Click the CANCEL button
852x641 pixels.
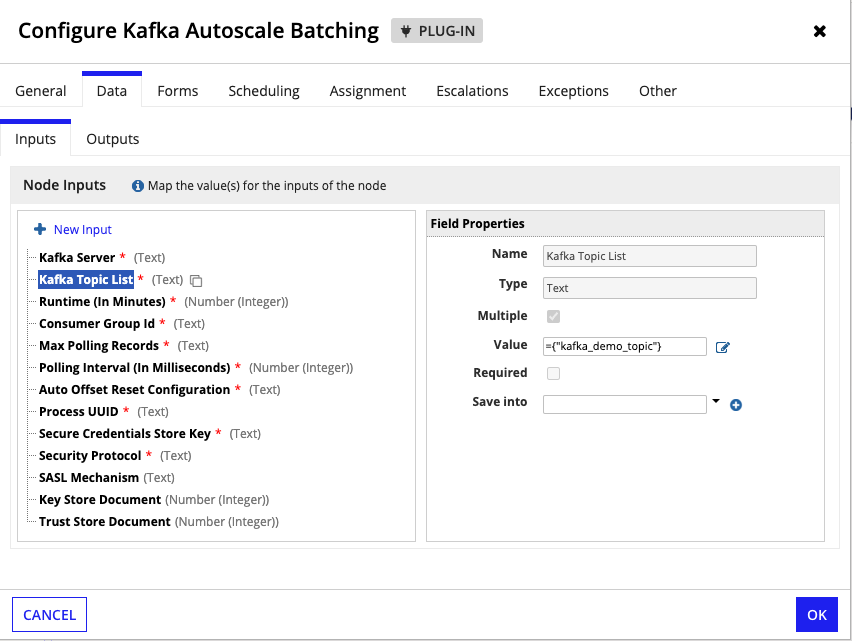(49, 614)
